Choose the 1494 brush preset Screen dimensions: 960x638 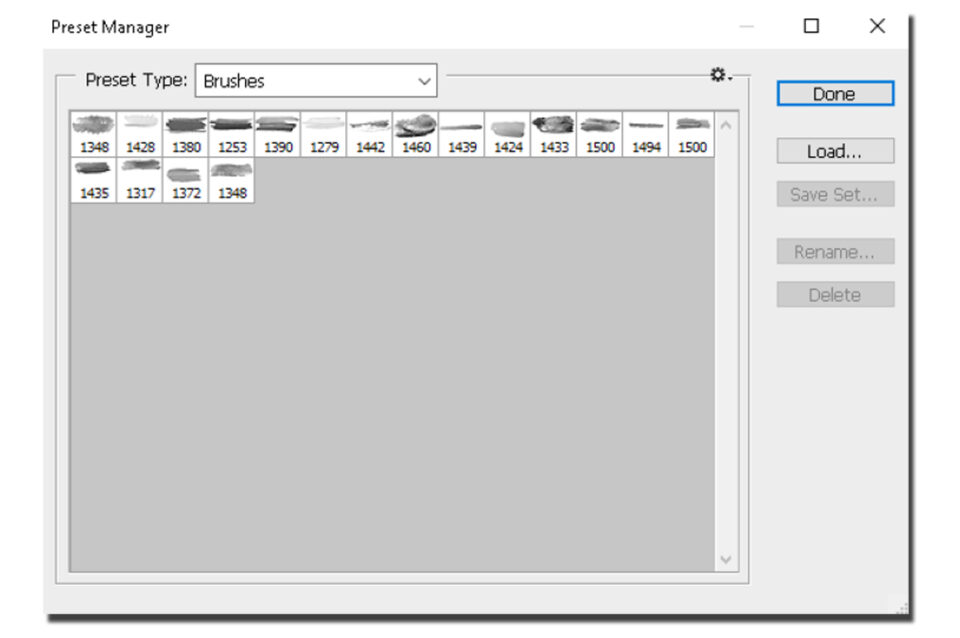[646, 135]
